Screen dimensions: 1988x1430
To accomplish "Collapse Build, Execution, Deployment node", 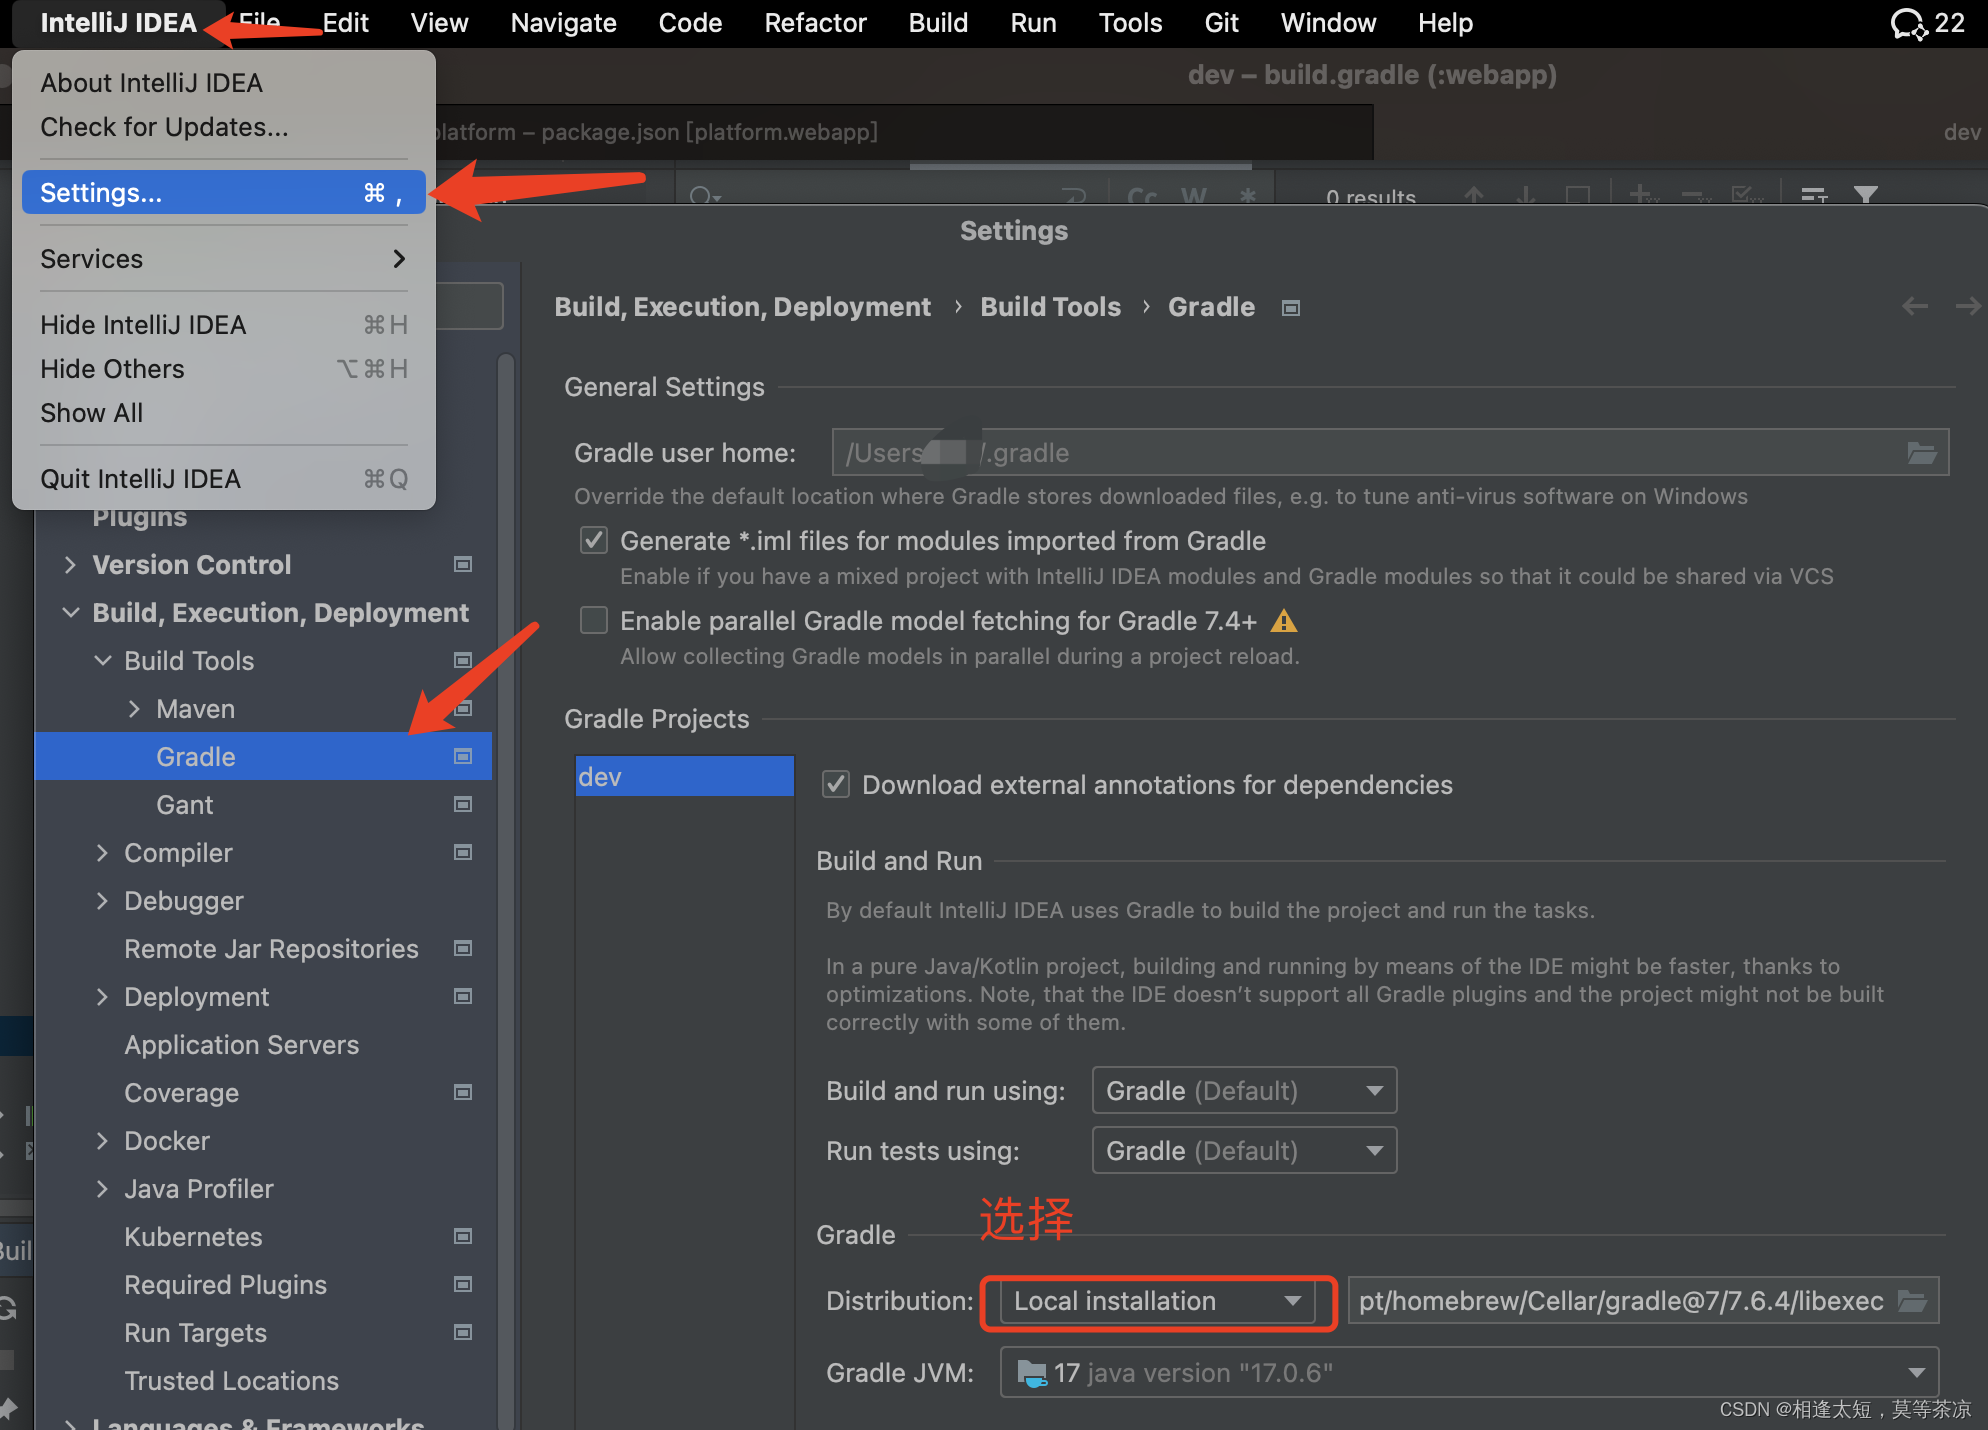I will [70, 613].
